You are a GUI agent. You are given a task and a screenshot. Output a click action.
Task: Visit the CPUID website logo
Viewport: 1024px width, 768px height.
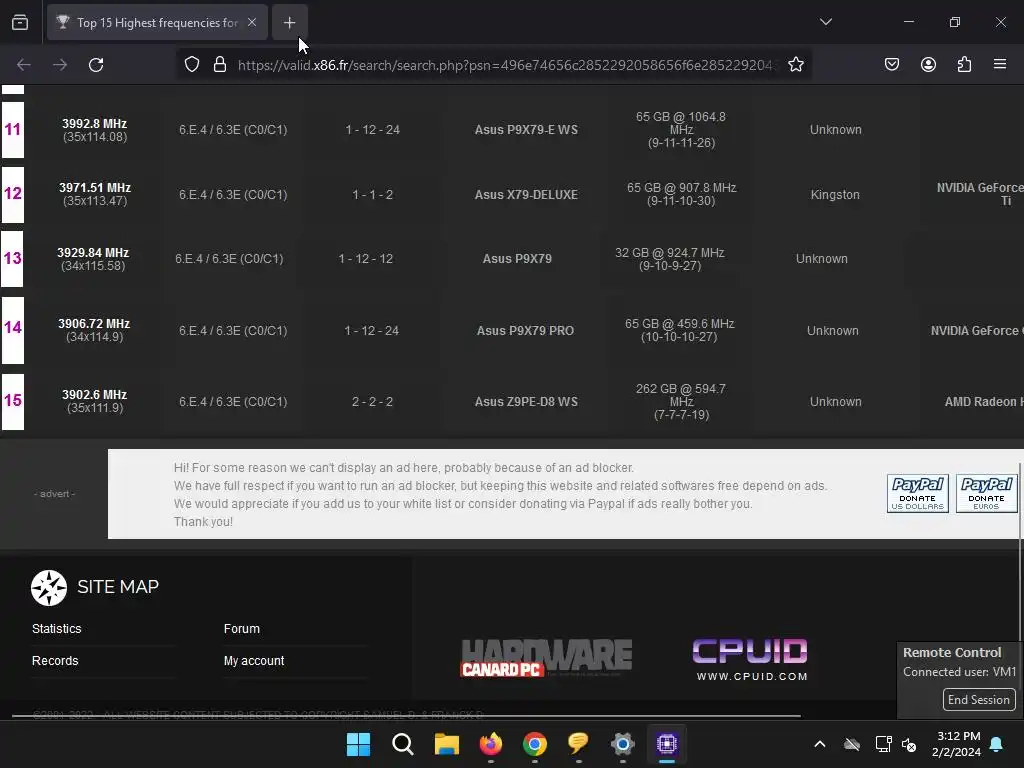tap(750, 660)
